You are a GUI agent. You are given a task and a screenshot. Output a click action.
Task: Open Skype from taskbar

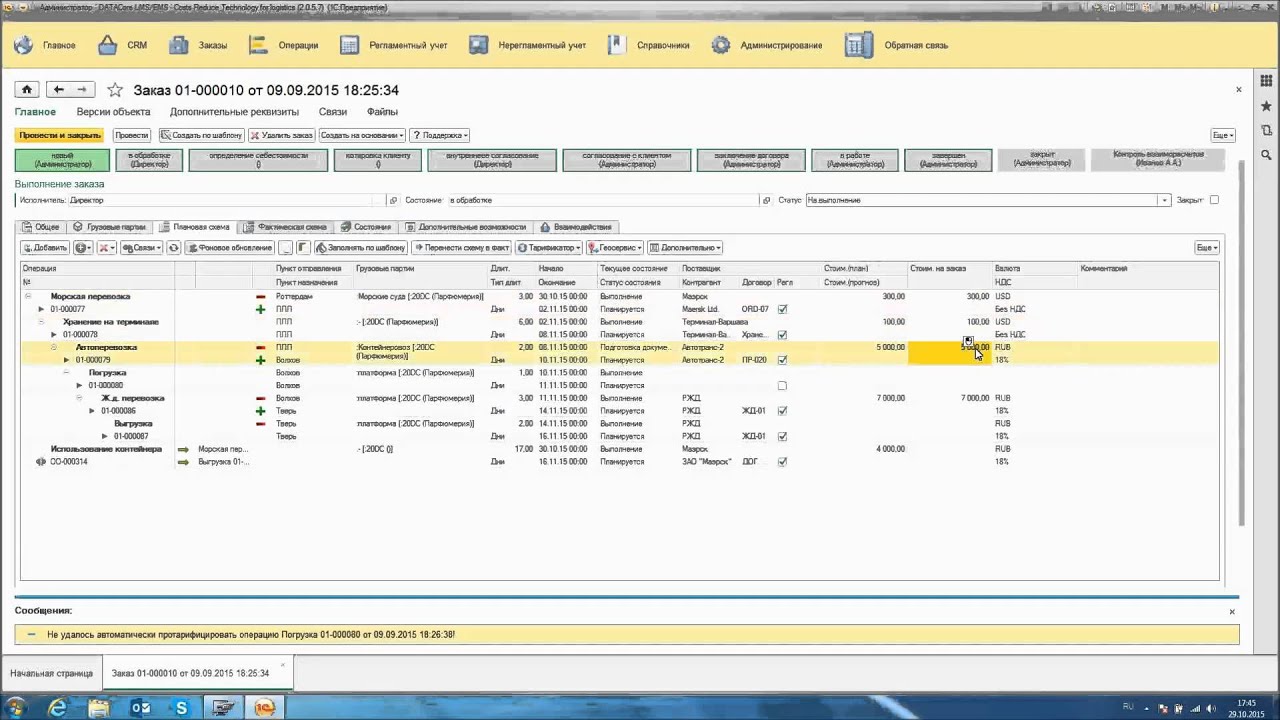(x=181, y=707)
